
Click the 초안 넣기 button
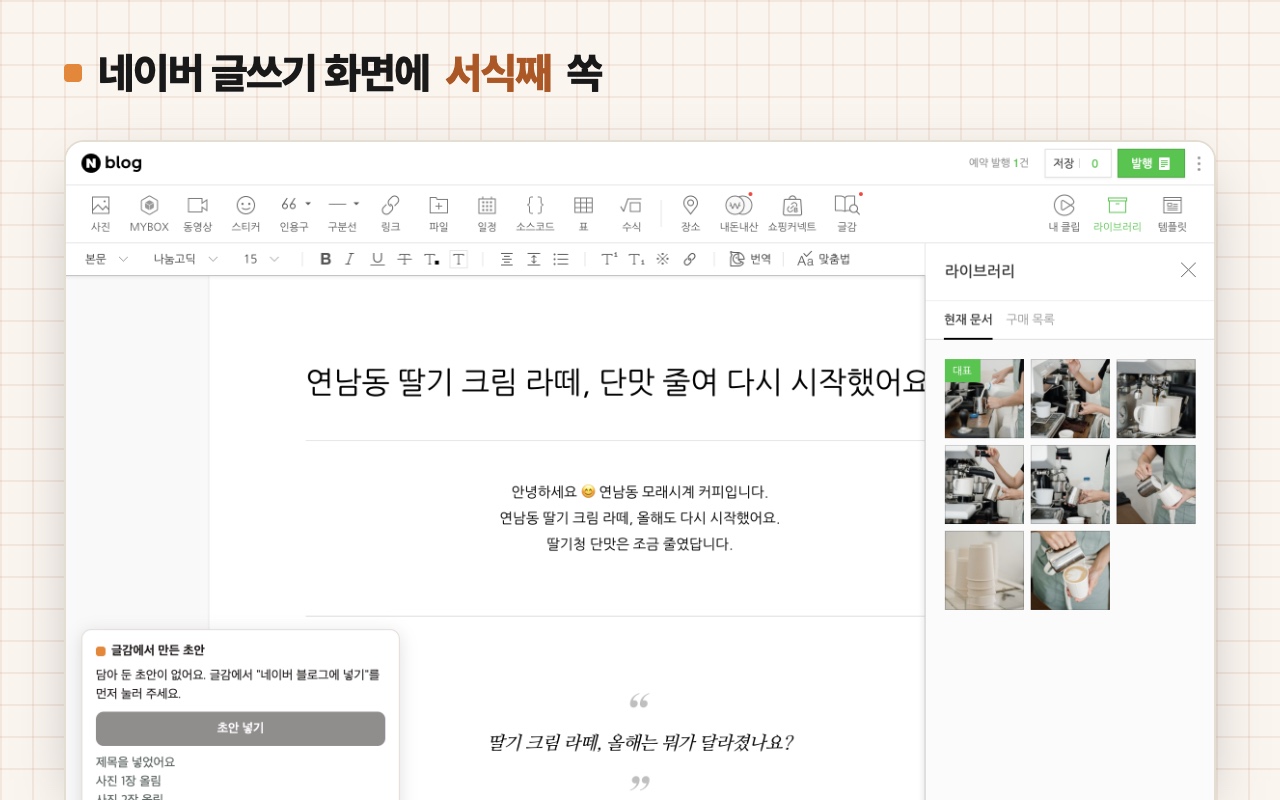click(240, 728)
